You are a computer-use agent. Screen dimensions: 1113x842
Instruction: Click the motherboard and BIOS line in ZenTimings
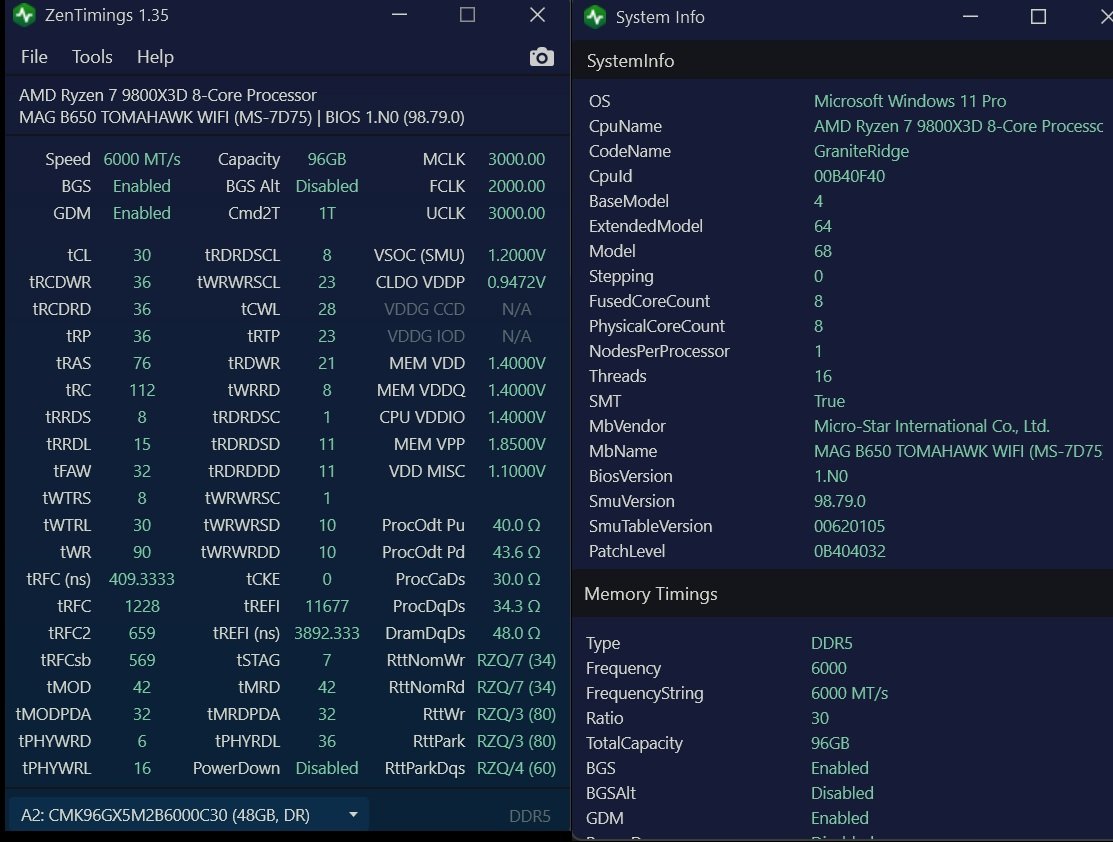241,117
